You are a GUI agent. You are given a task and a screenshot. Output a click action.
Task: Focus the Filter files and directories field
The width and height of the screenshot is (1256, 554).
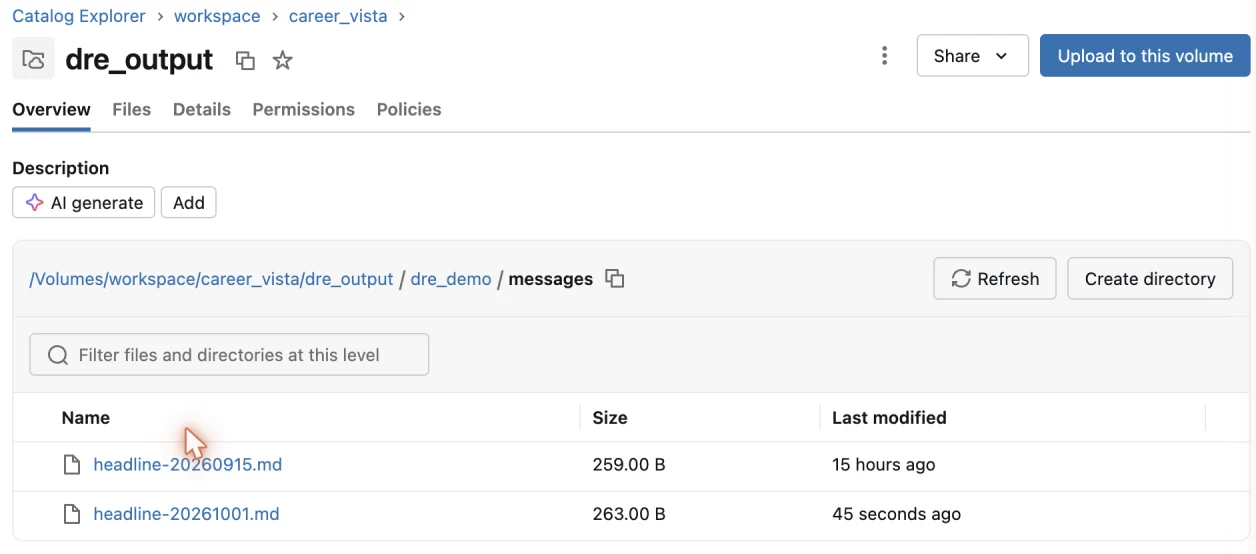click(229, 355)
